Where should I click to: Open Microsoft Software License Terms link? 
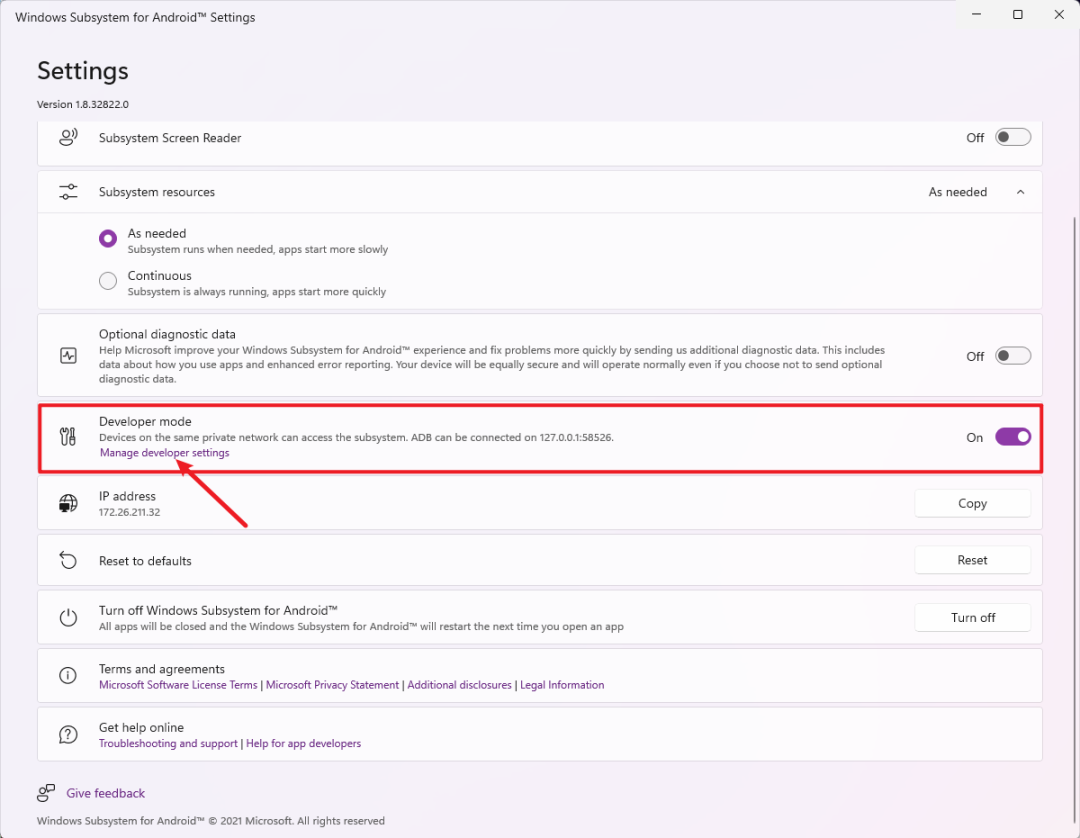[178, 685]
